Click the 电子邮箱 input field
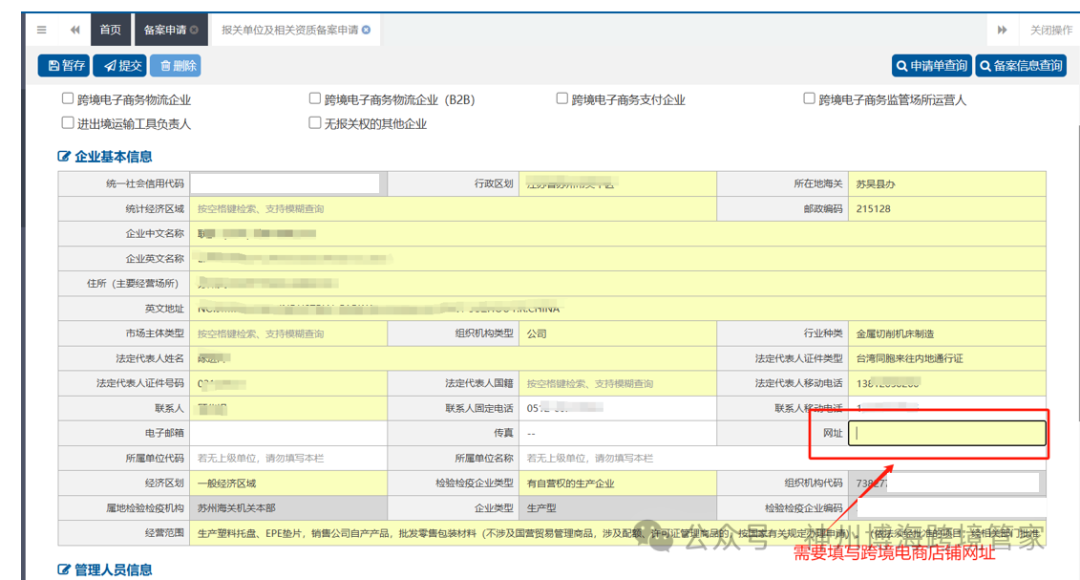Screen dimensions: 1080x580 (x=289, y=433)
